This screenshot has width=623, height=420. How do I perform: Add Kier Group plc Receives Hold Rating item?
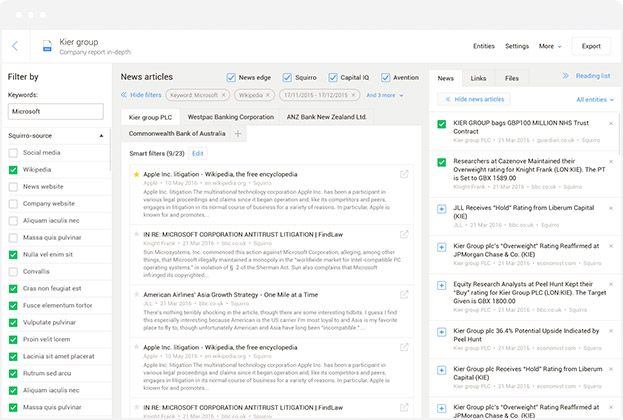[441, 370]
